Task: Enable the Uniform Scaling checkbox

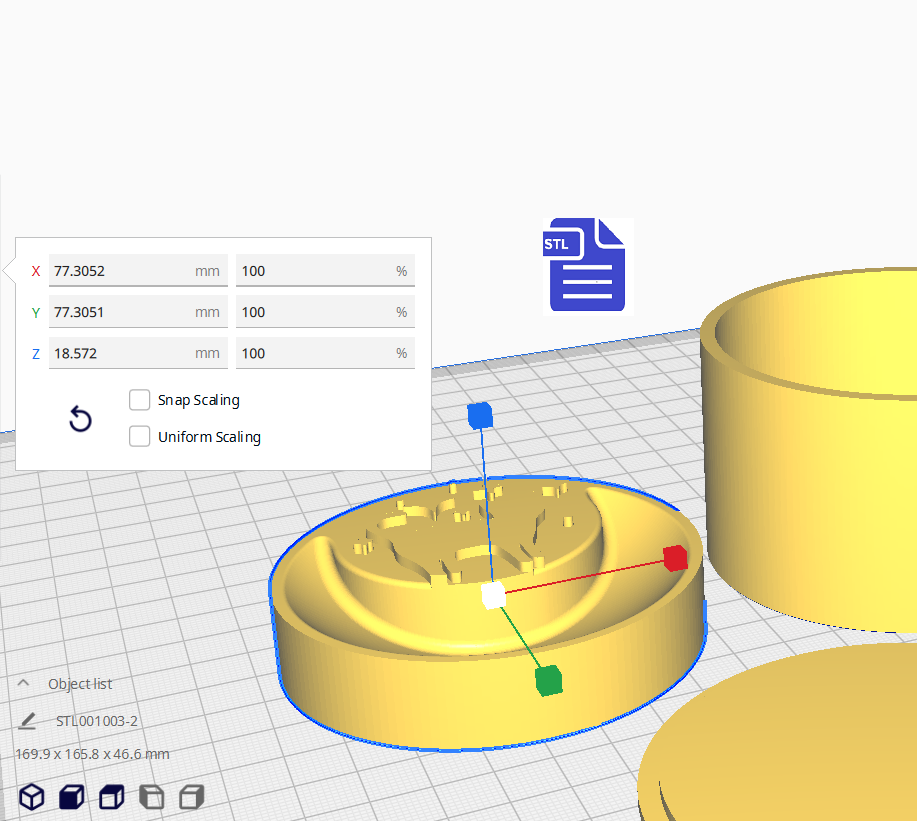Action: point(140,437)
